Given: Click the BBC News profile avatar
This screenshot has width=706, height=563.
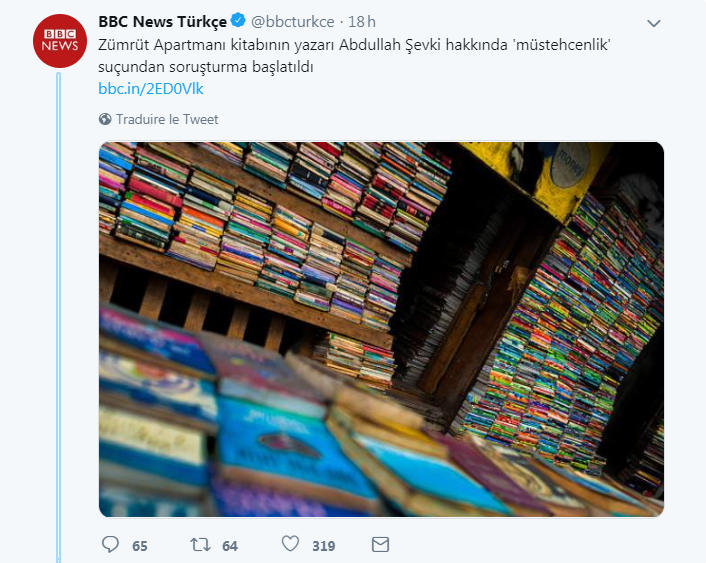Looking at the screenshot, I should coord(60,41).
